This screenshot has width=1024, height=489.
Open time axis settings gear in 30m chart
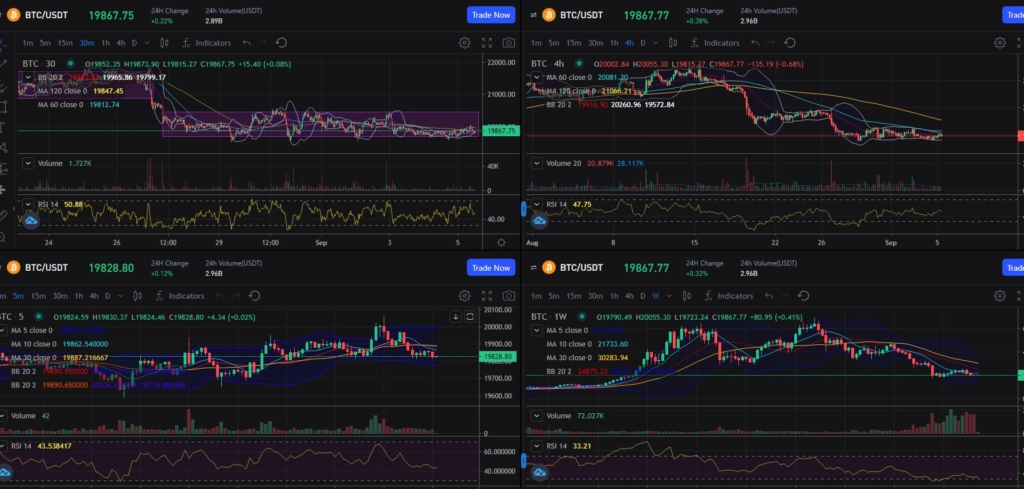(x=501, y=242)
